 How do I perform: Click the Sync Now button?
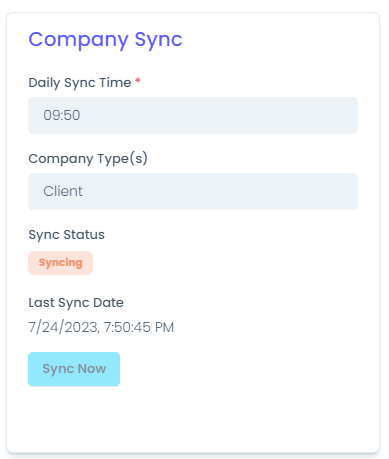[x=74, y=369]
